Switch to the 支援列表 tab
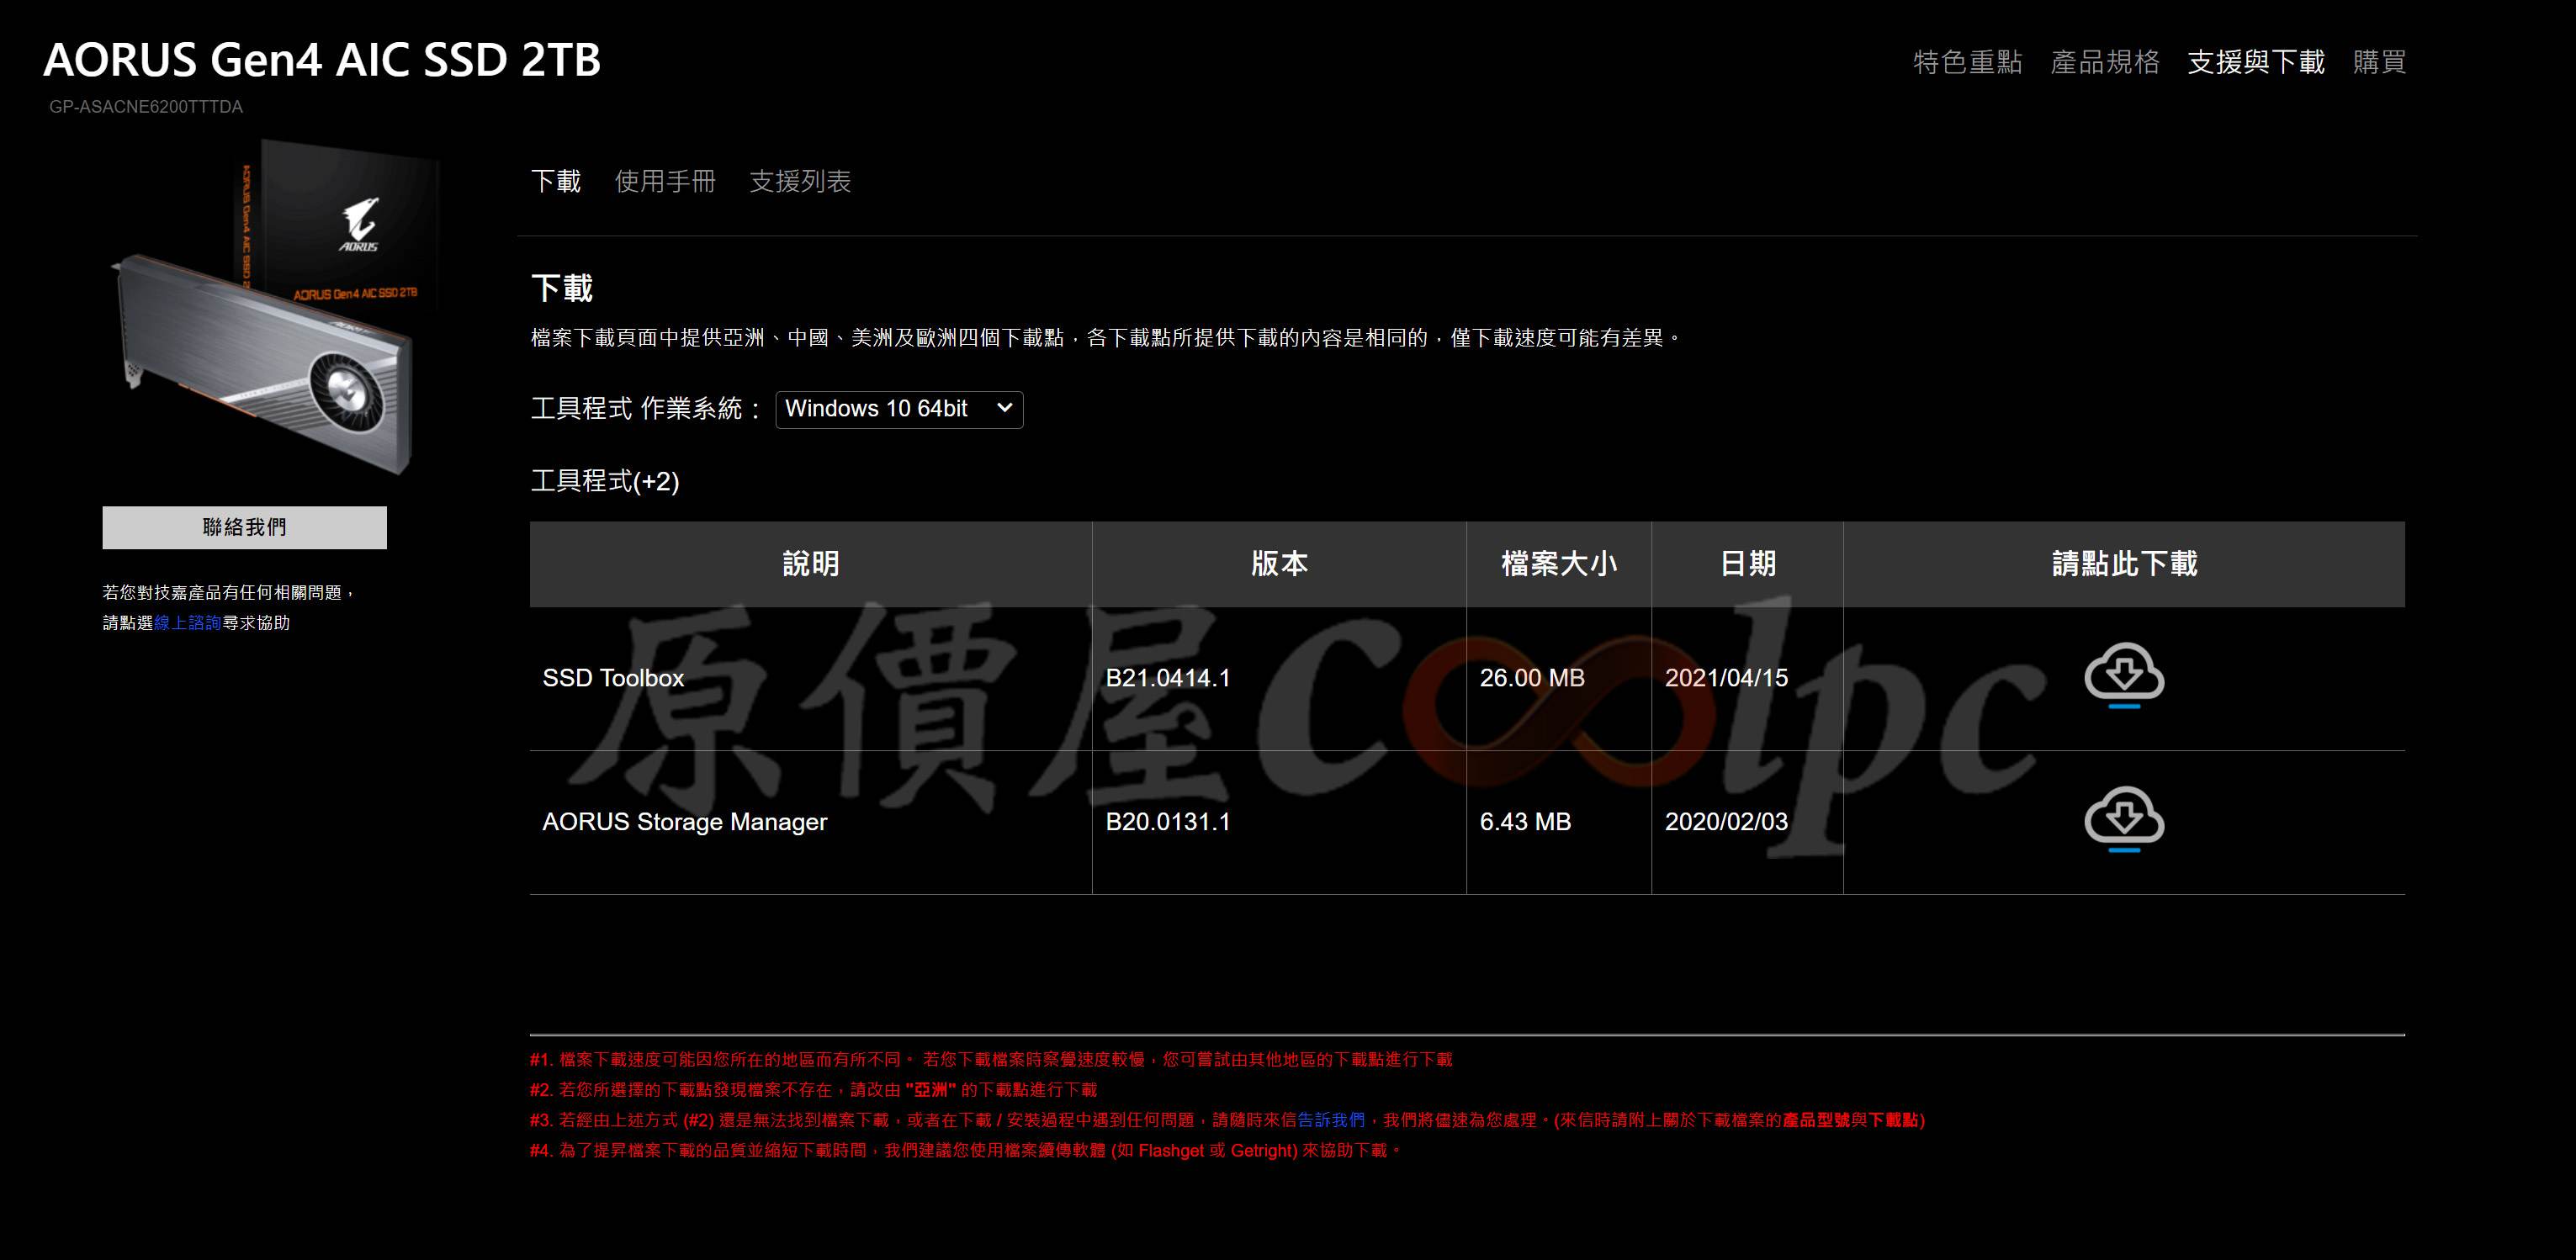This screenshot has width=2576, height=1260. pos(800,181)
